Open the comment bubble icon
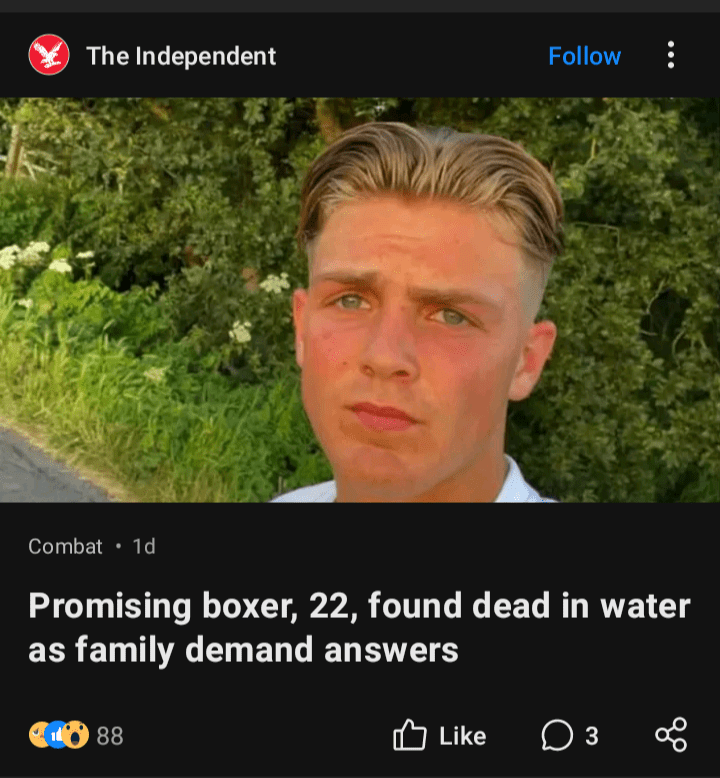The image size is (720, 778). (557, 735)
